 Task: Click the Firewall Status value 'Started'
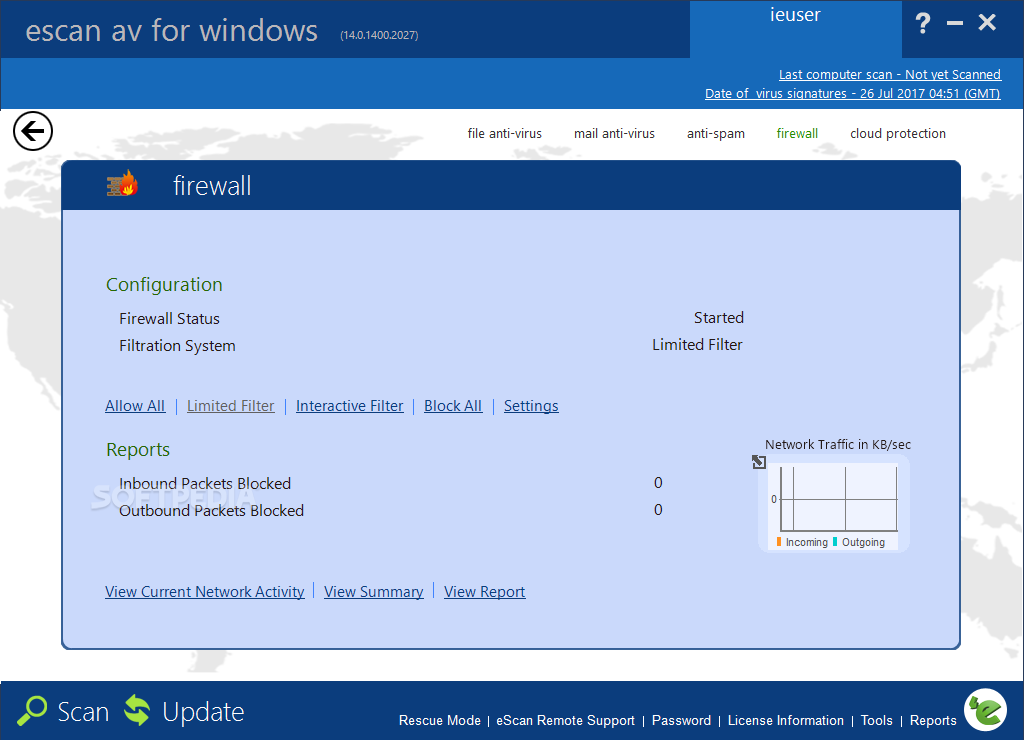[718, 318]
